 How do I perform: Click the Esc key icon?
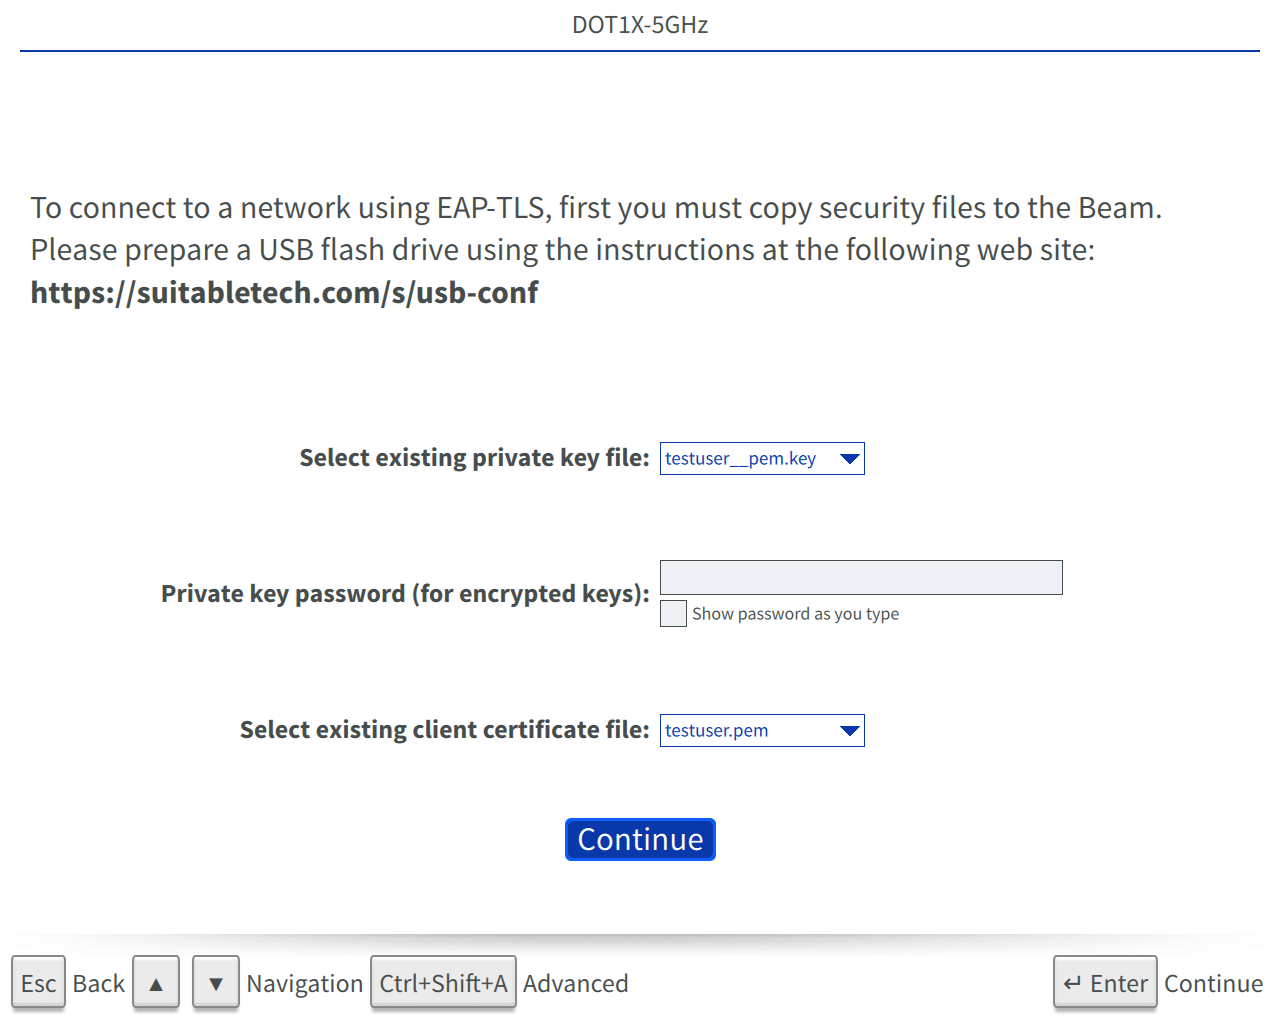(38, 983)
